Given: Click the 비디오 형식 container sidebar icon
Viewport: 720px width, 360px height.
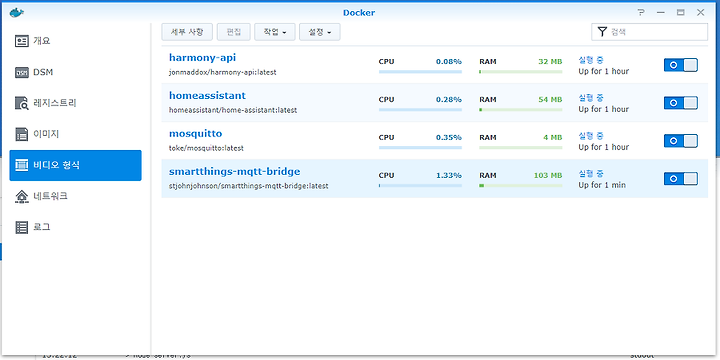Looking at the screenshot, I should pos(22,165).
